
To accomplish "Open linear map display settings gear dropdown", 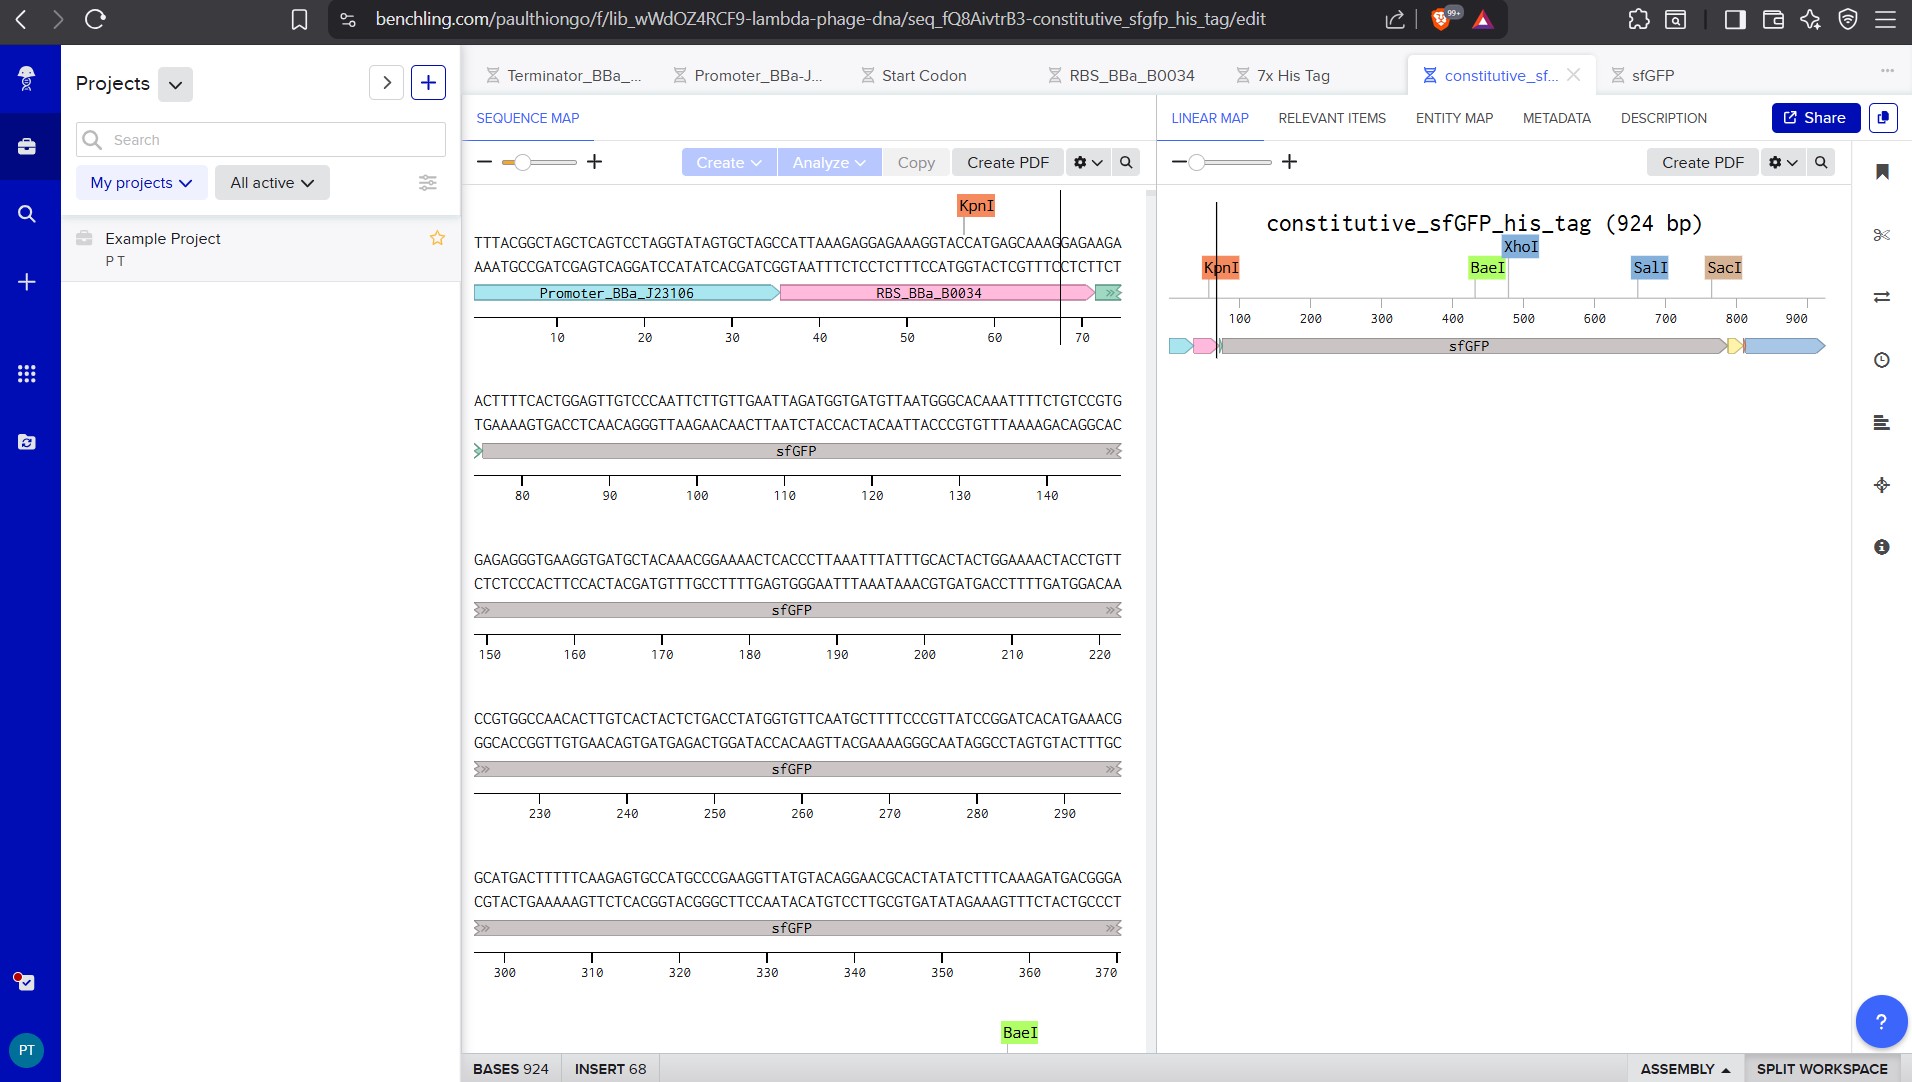I will [1782, 162].
